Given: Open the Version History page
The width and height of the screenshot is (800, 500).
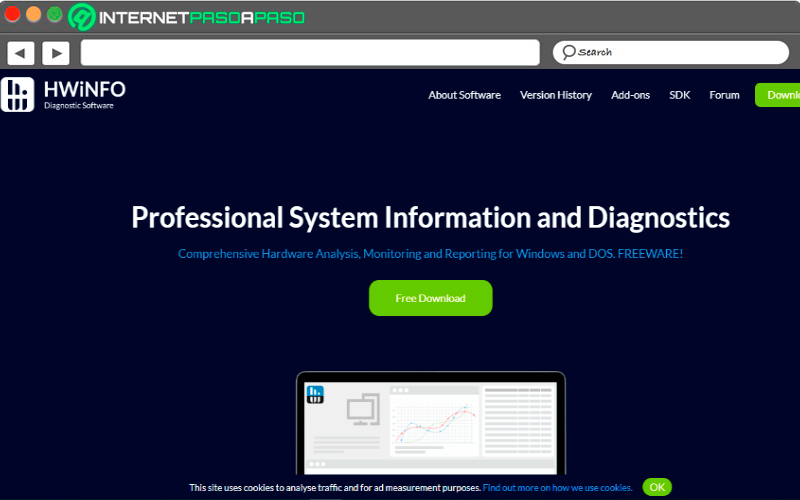Looking at the screenshot, I should pos(556,95).
